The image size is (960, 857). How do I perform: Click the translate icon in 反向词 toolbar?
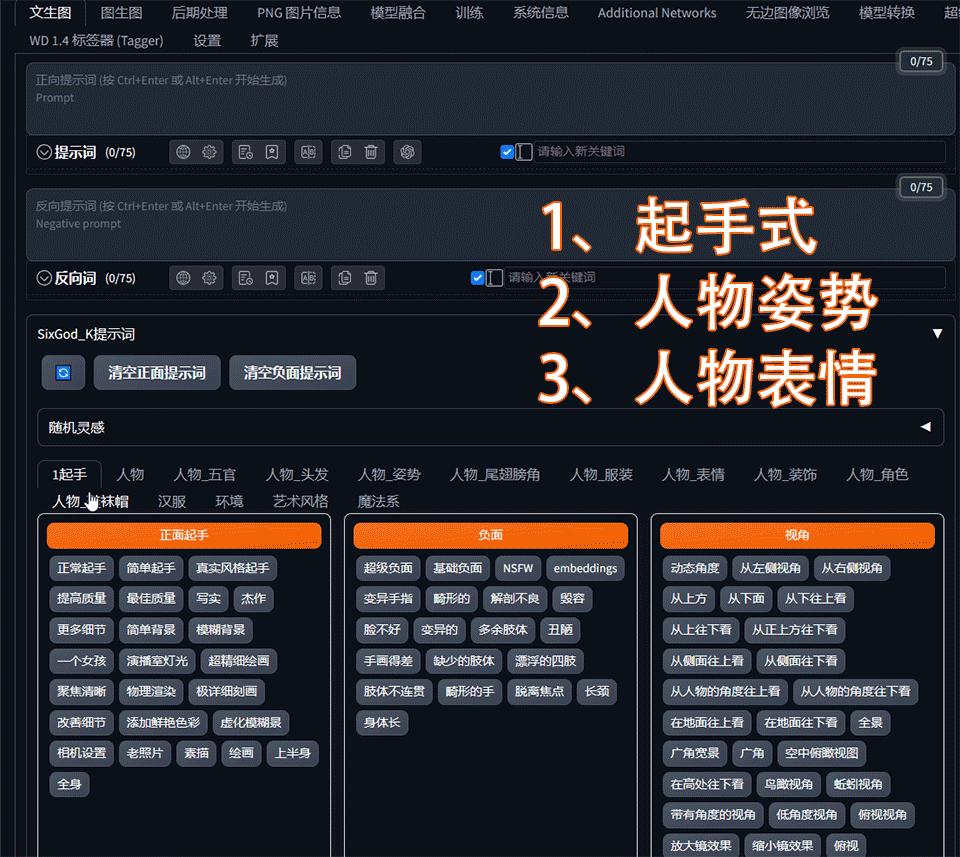(308, 278)
